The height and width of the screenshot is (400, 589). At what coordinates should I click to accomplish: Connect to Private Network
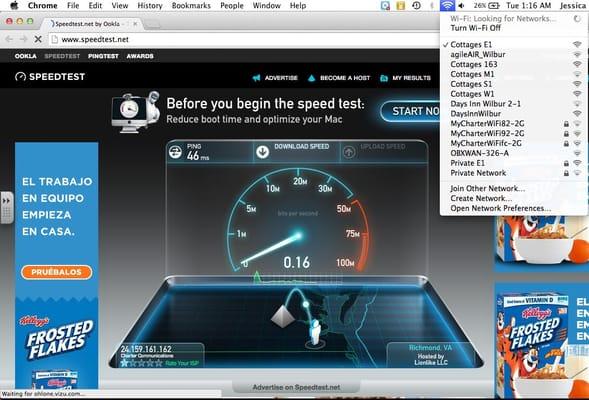[514, 173]
